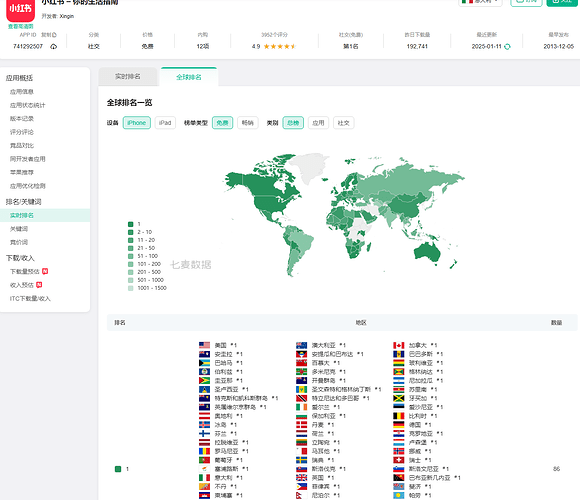The height and width of the screenshot is (500, 580).
Task: Click the 排名 column header
Action: pyautogui.click(x=120, y=322)
